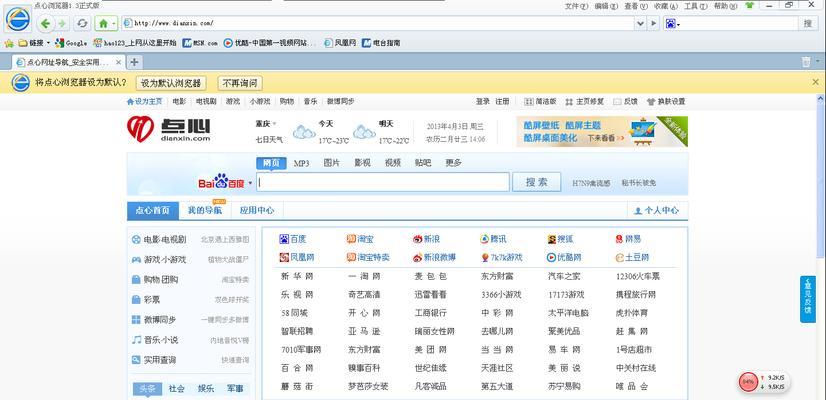This screenshot has width=826, height=400.
Task: Select the 视频 search tab
Action: click(x=393, y=163)
